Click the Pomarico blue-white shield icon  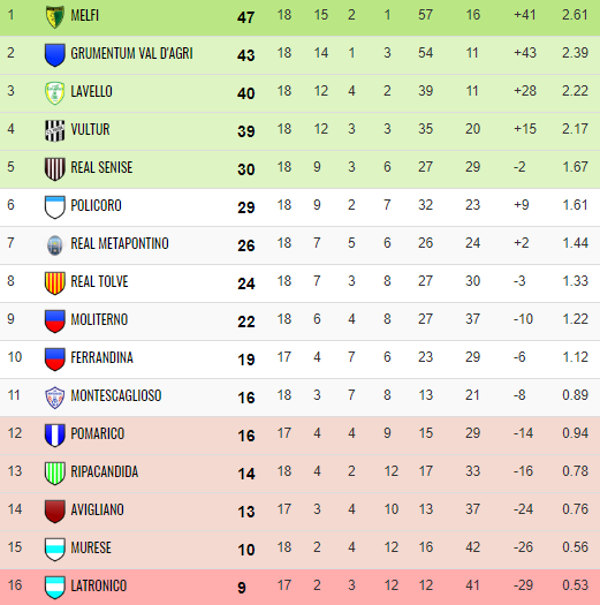(55, 435)
